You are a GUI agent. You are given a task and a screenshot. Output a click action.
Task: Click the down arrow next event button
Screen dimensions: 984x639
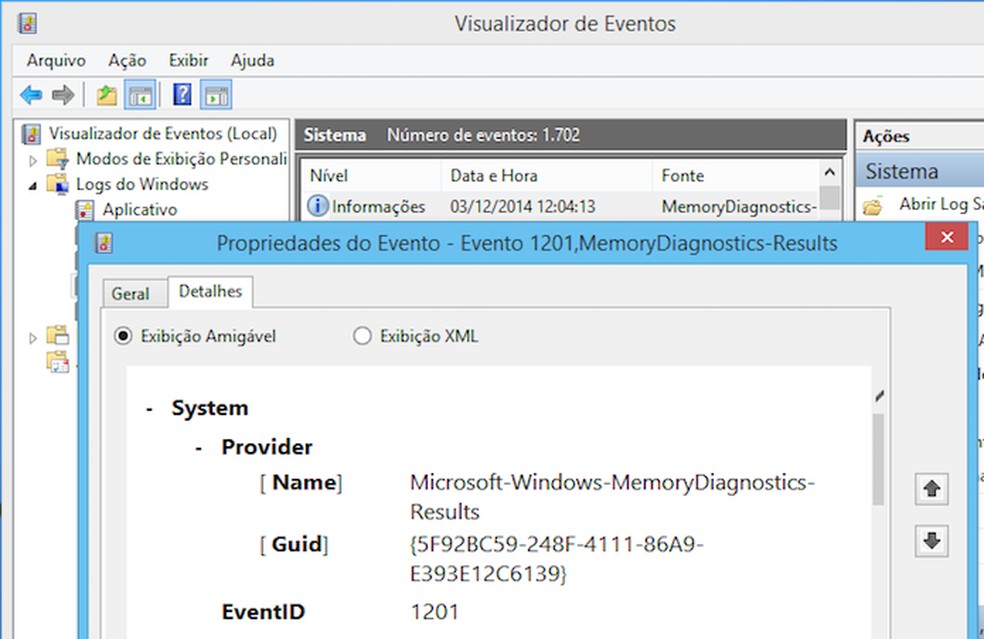(932, 541)
